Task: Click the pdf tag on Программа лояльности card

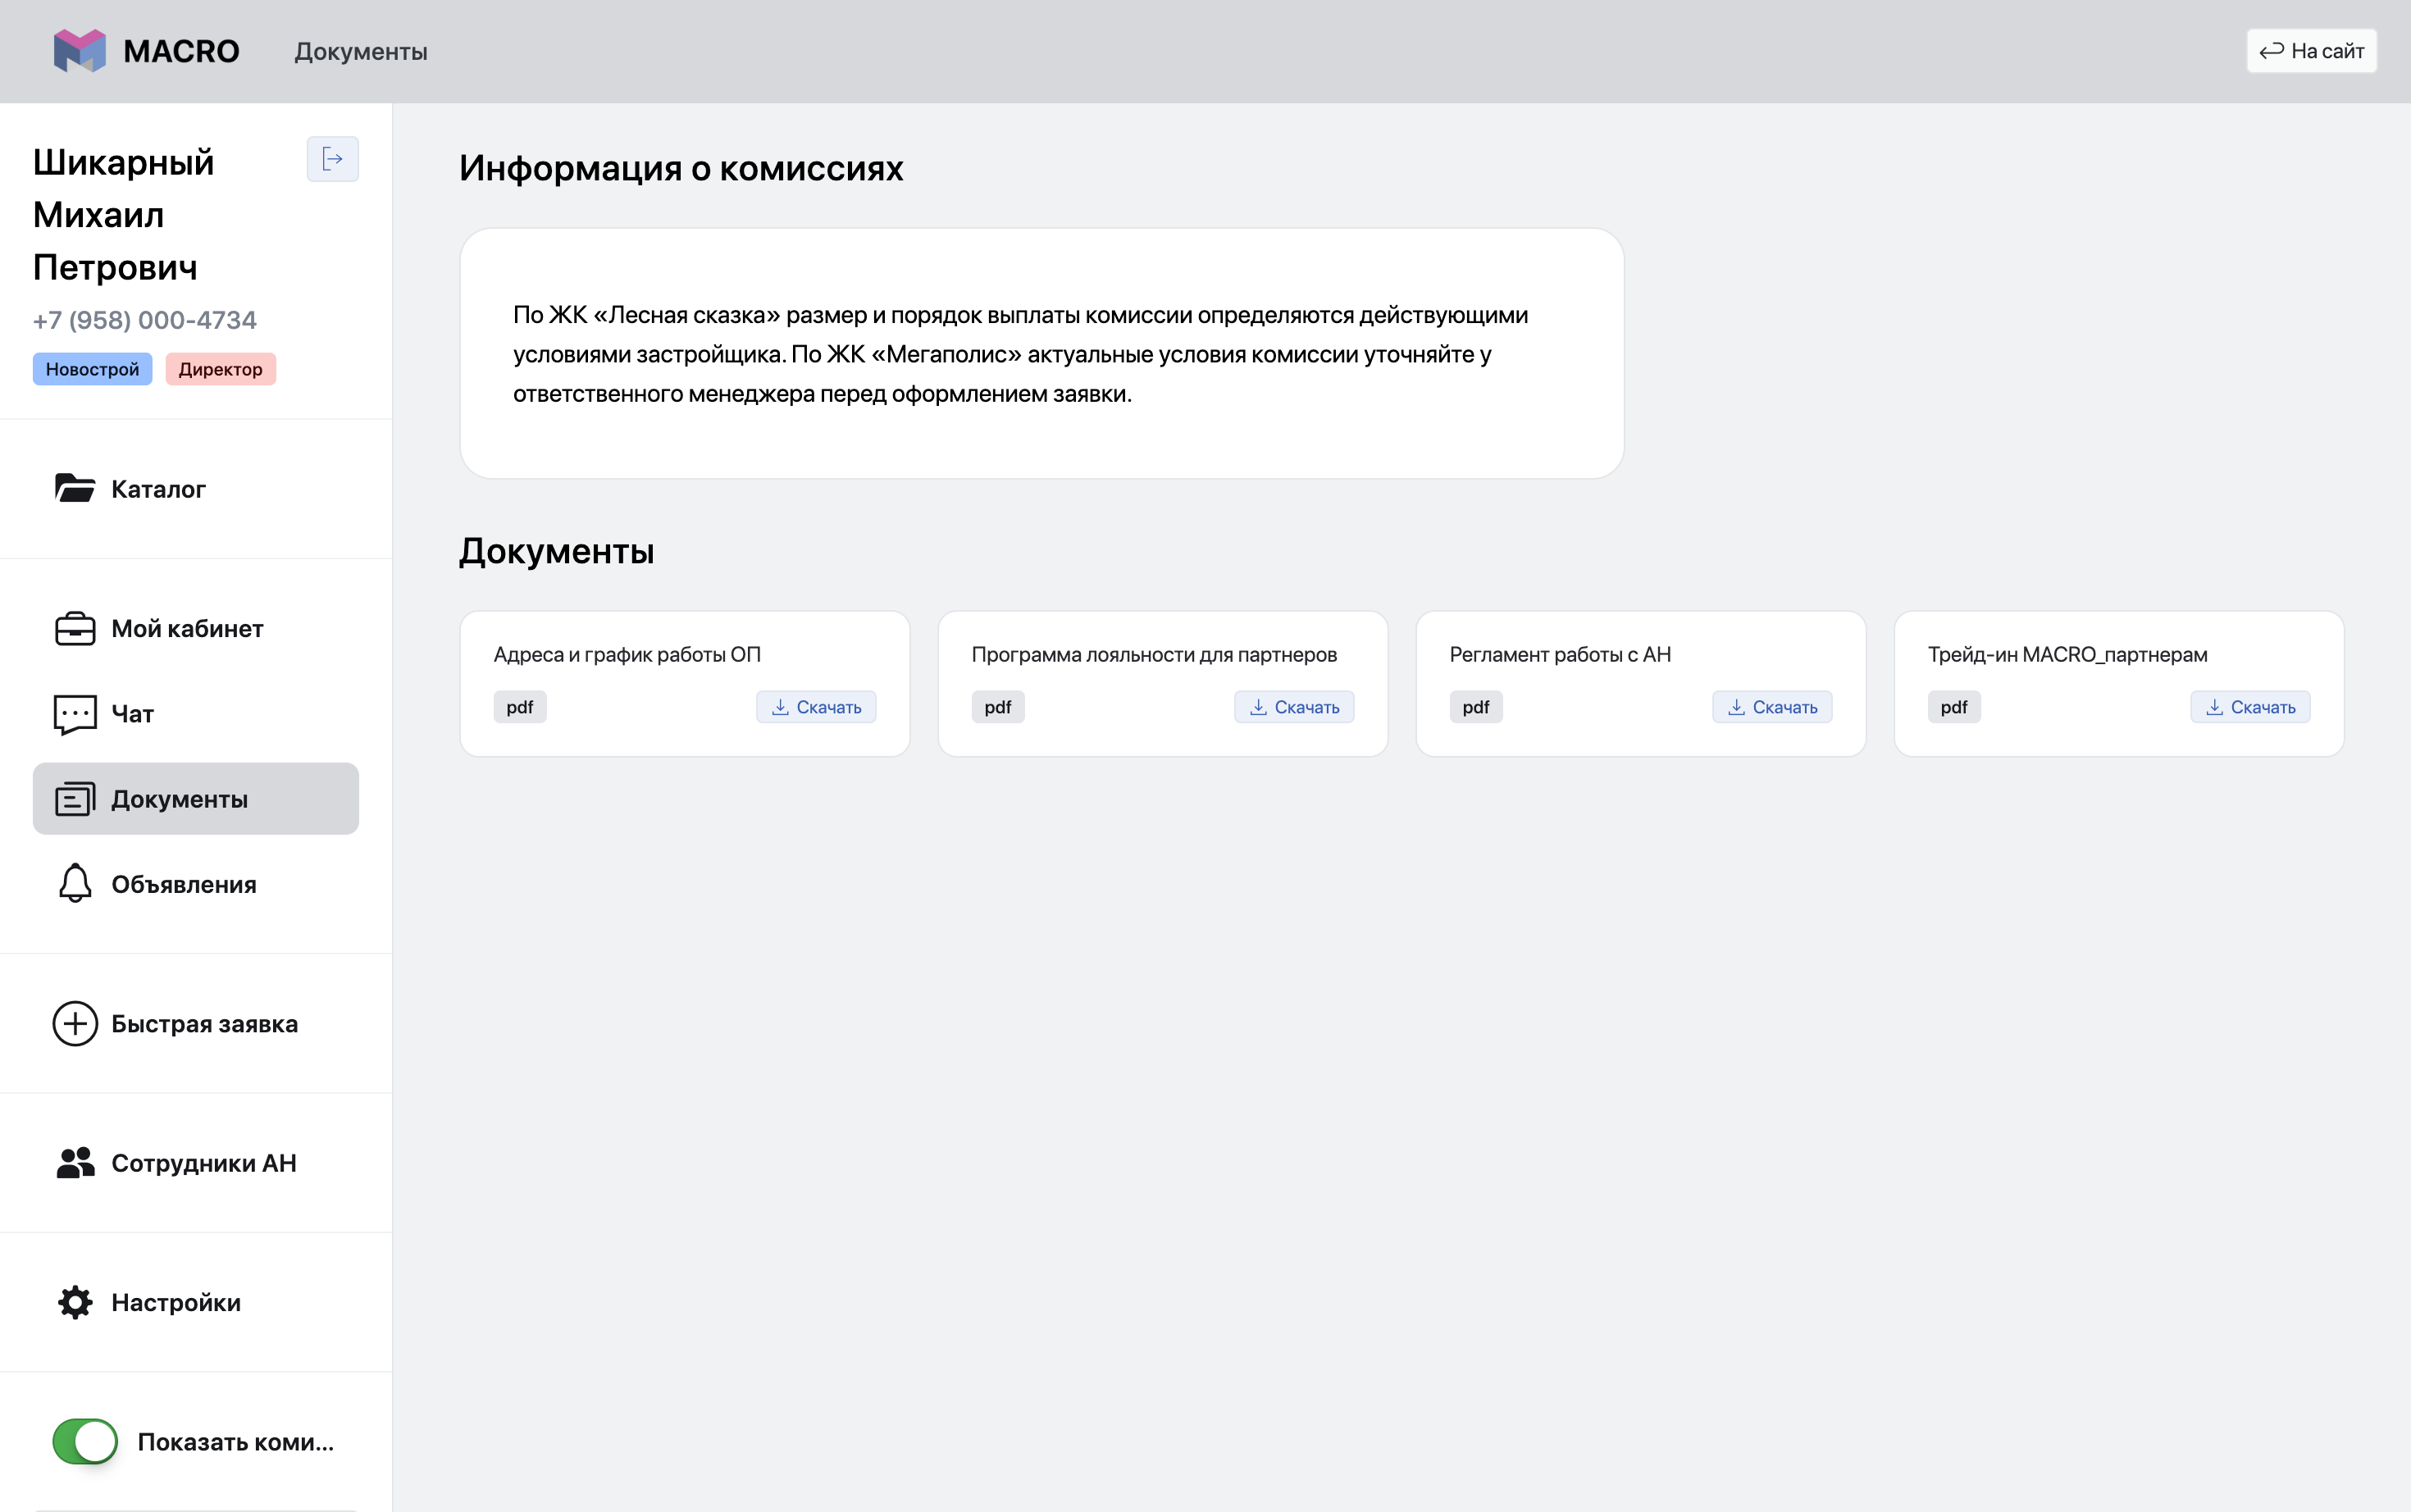Action: (x=998, y=707)
